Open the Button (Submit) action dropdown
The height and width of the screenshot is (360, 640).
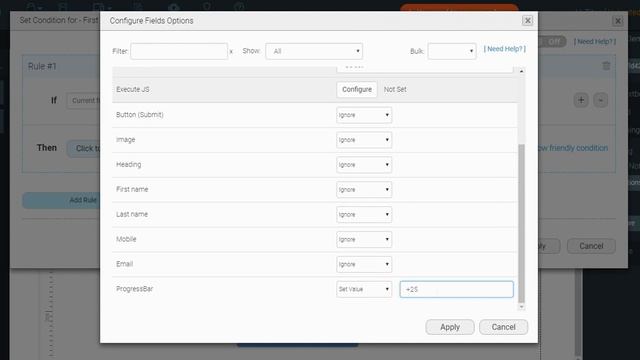tap(364, 115)
